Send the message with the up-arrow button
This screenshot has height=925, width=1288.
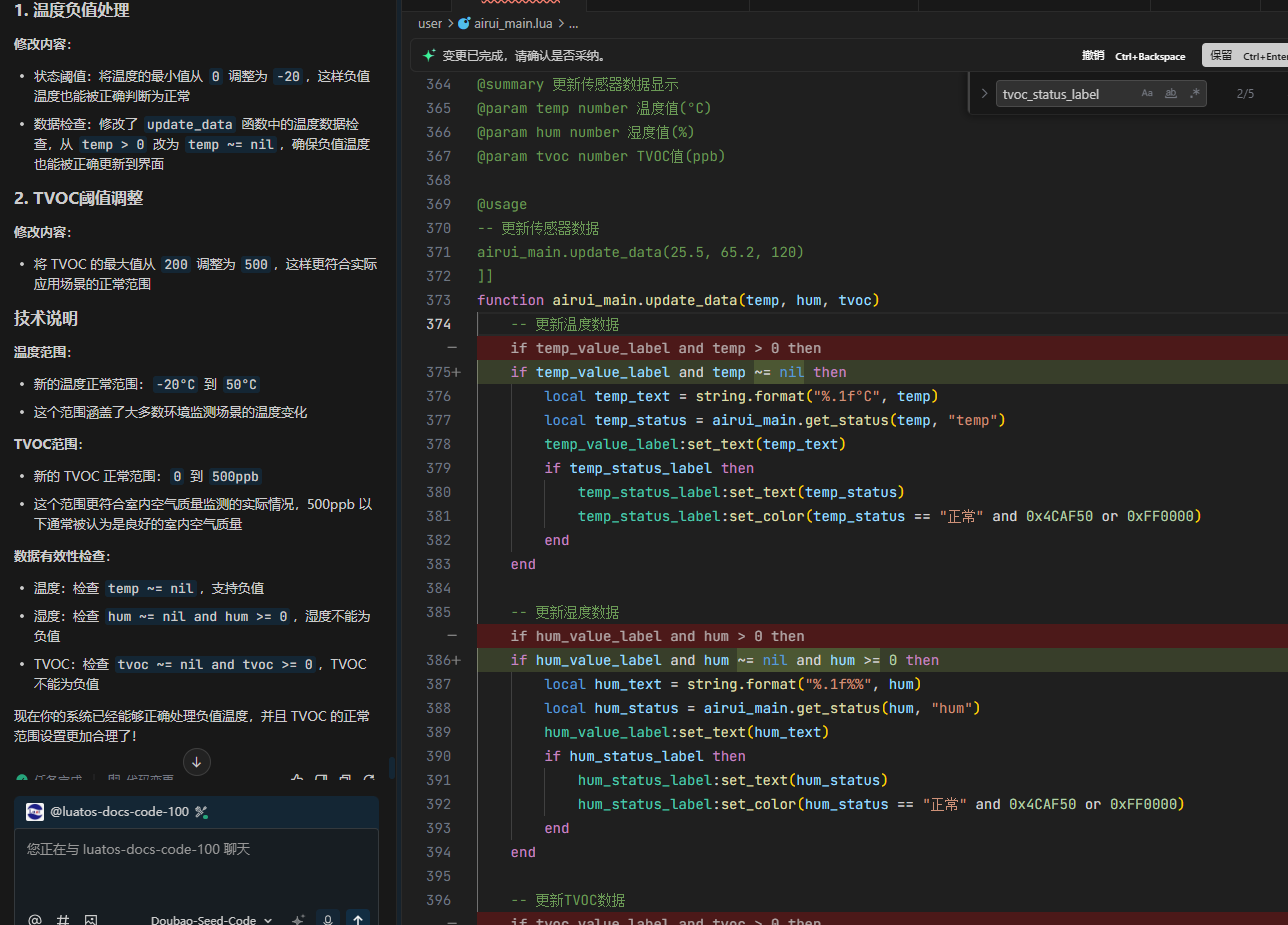coord(358,919)
